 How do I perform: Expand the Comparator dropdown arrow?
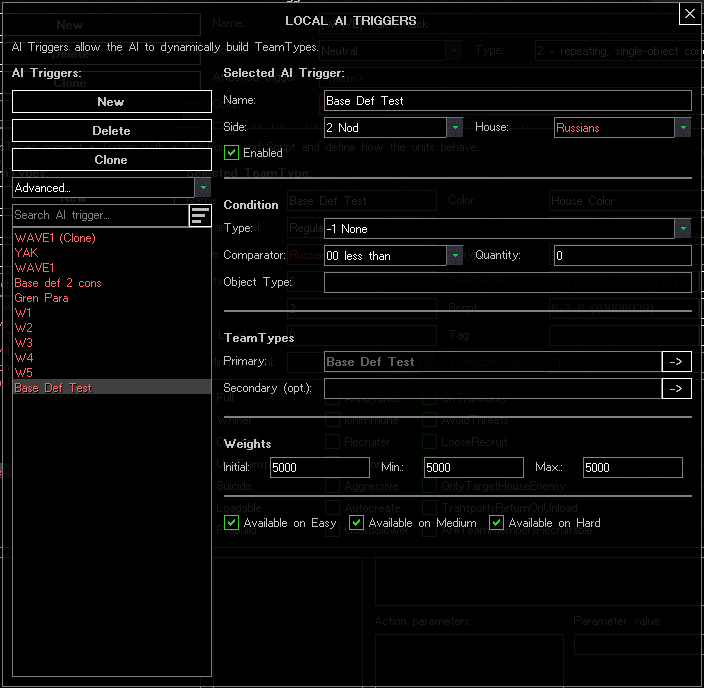pyautogui.click(x=455, y=256)
